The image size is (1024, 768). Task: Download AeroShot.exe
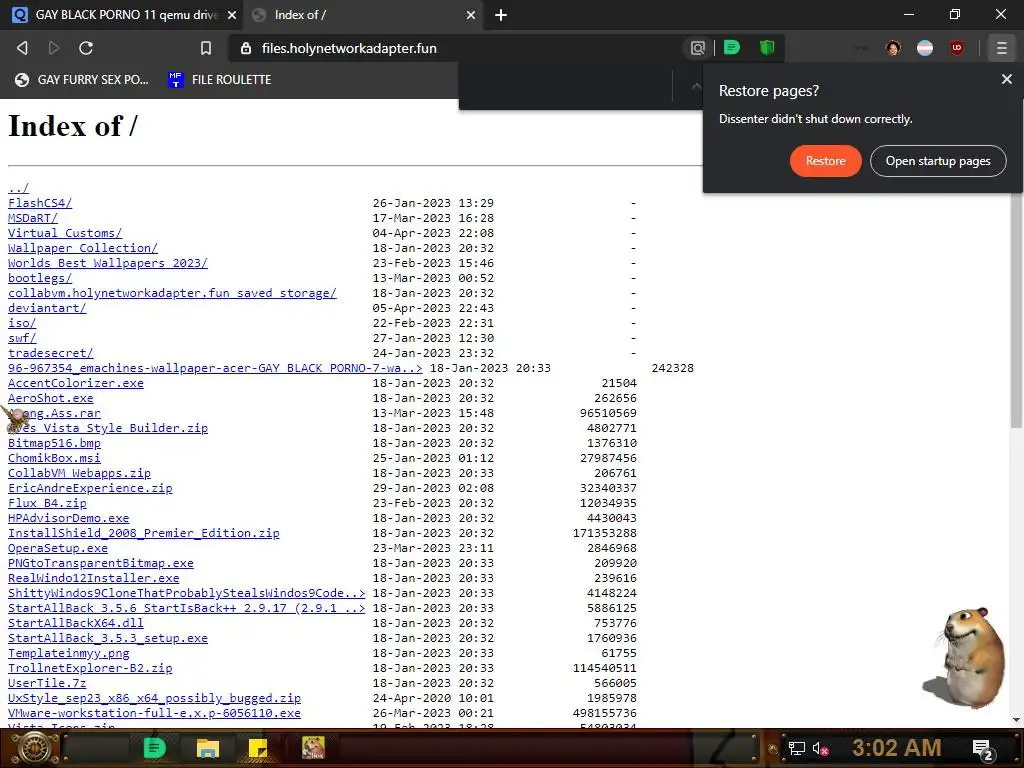51,398
